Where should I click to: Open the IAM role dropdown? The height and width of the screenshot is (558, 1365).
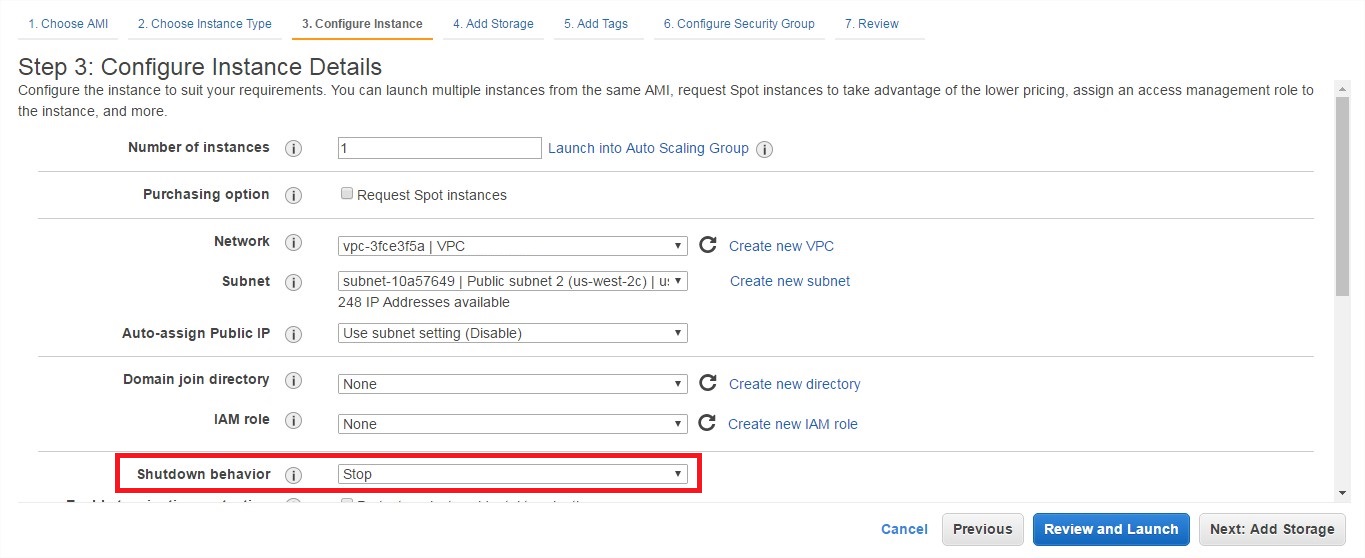coord(513,424)
